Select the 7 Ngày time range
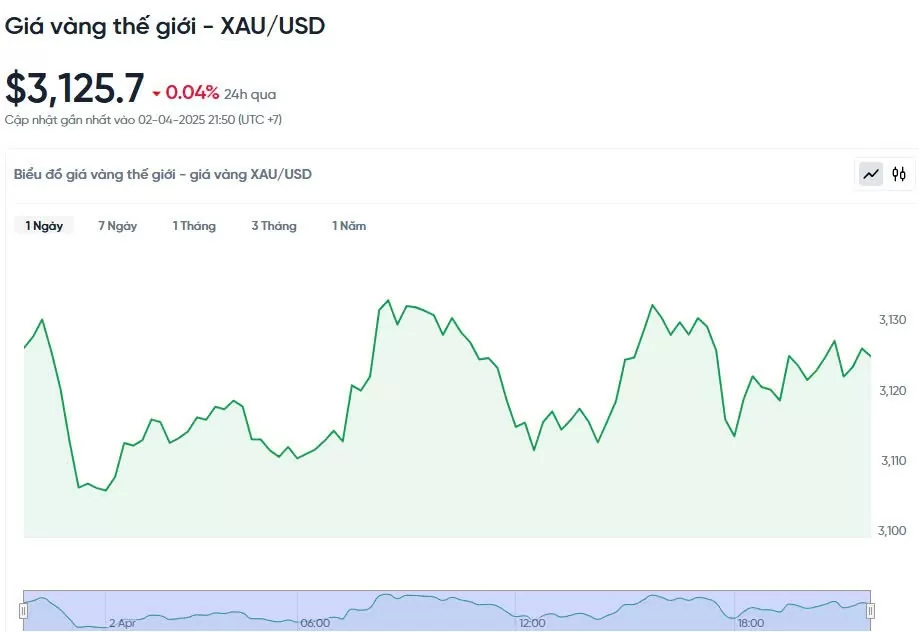 (117, 226)
